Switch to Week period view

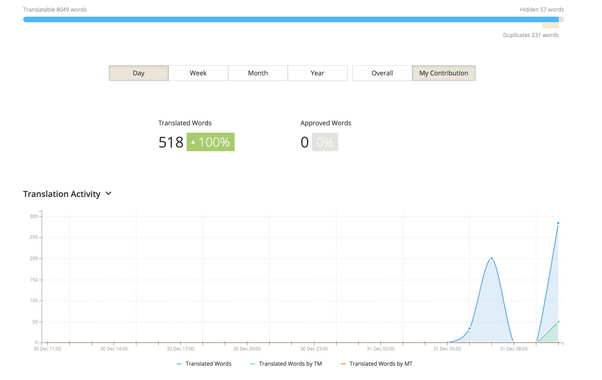[198, 73]
